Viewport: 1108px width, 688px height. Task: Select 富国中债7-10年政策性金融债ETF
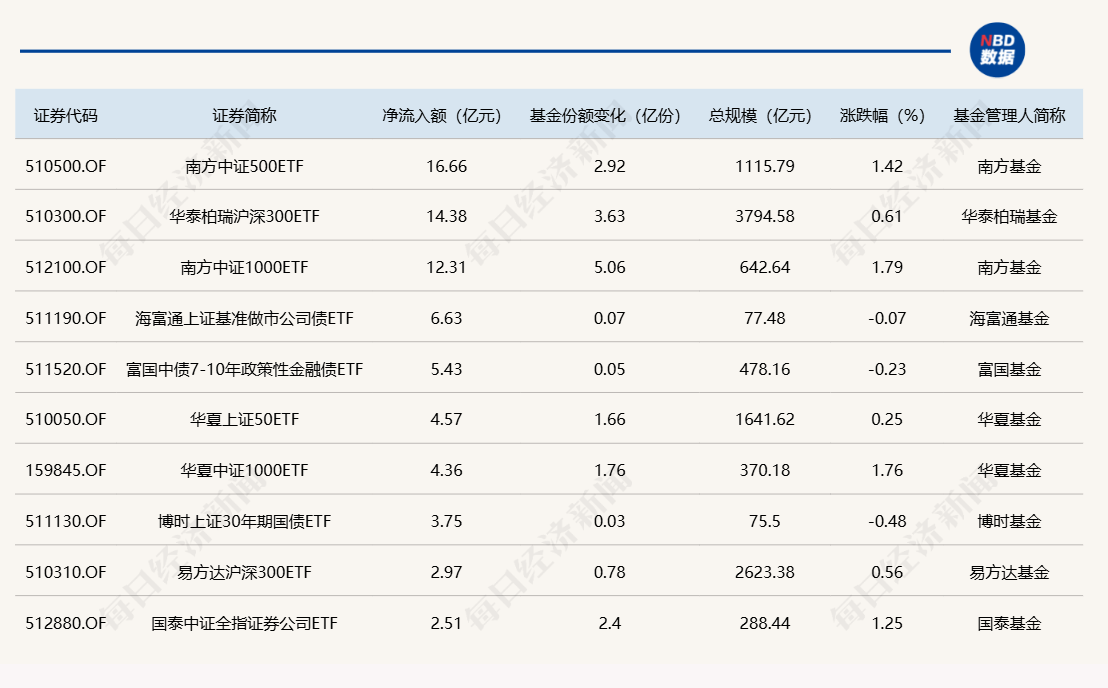pos(244,369)
